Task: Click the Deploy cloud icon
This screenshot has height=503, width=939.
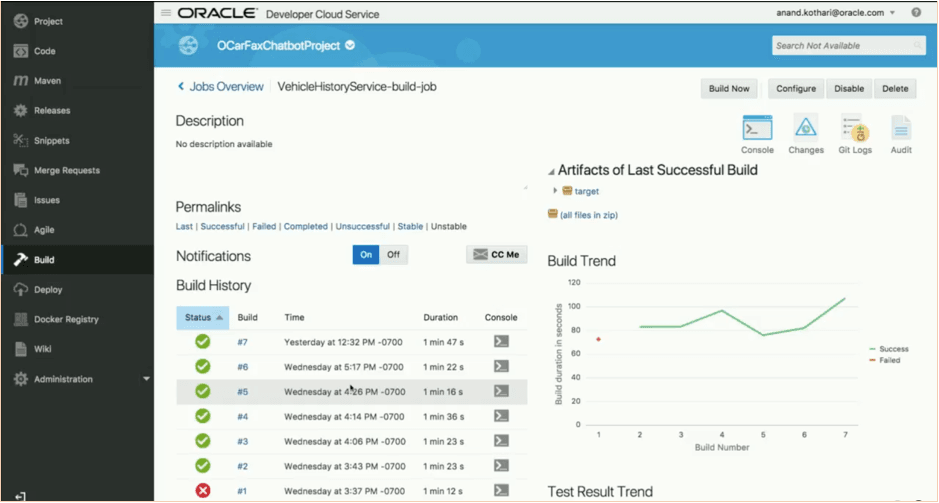Action: coord(20,290)
